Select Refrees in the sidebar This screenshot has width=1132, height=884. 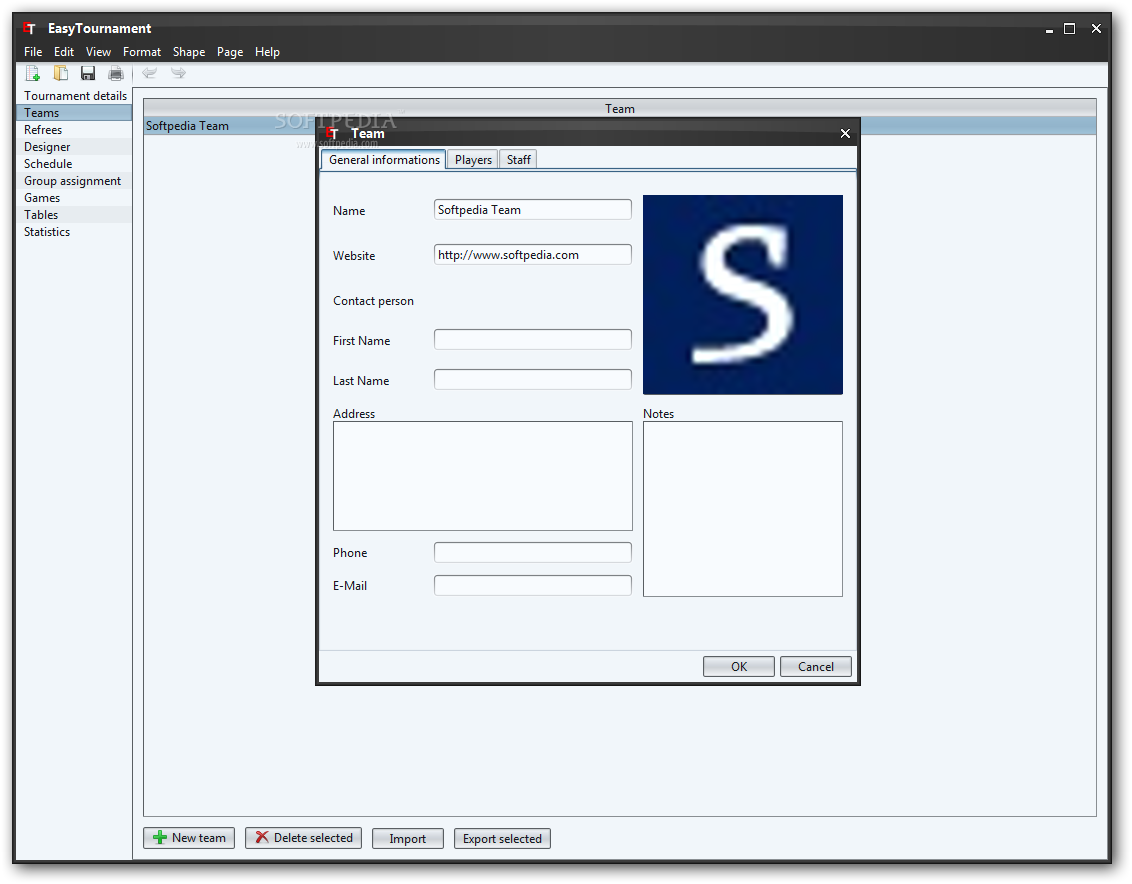click(74, 130)
